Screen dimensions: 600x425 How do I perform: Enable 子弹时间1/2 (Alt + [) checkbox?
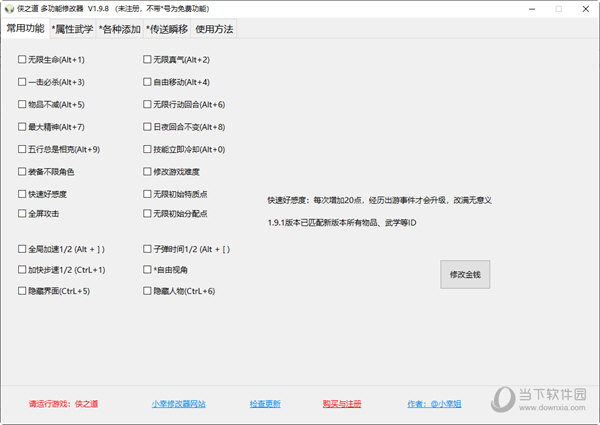(147, 249)
